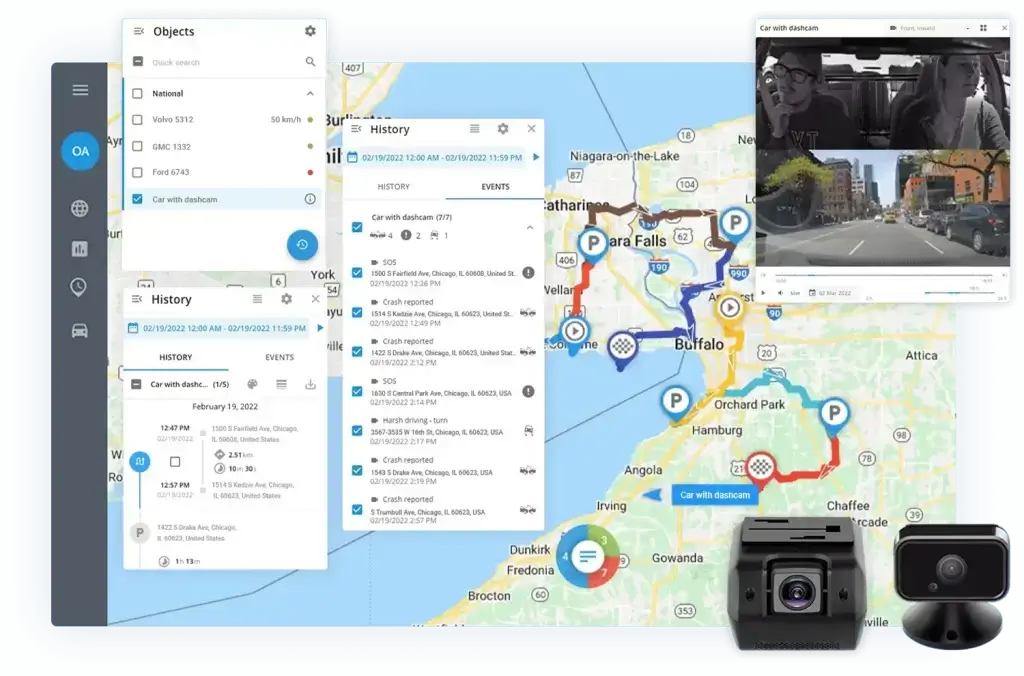The width and height of the screenshot is (1024, 676).
Task: Download the history via download icon
Action: click(310, 384)
